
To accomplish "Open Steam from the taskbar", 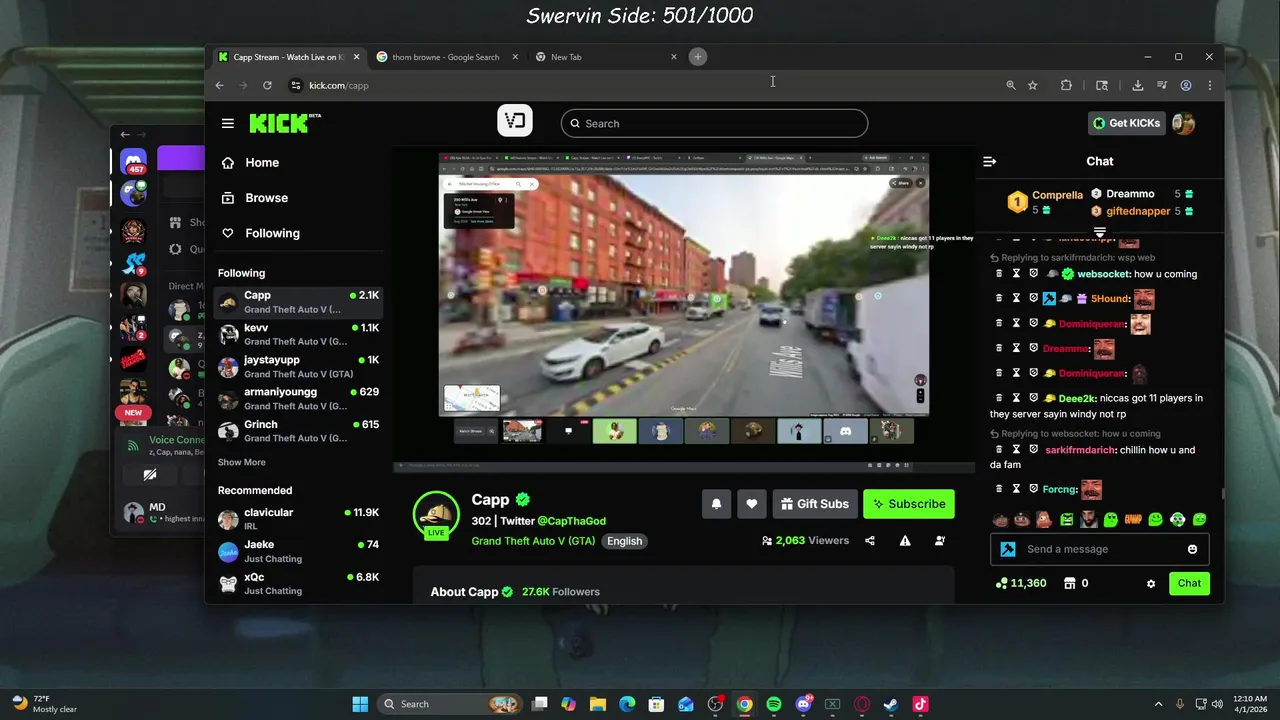I will coord(891,704).
